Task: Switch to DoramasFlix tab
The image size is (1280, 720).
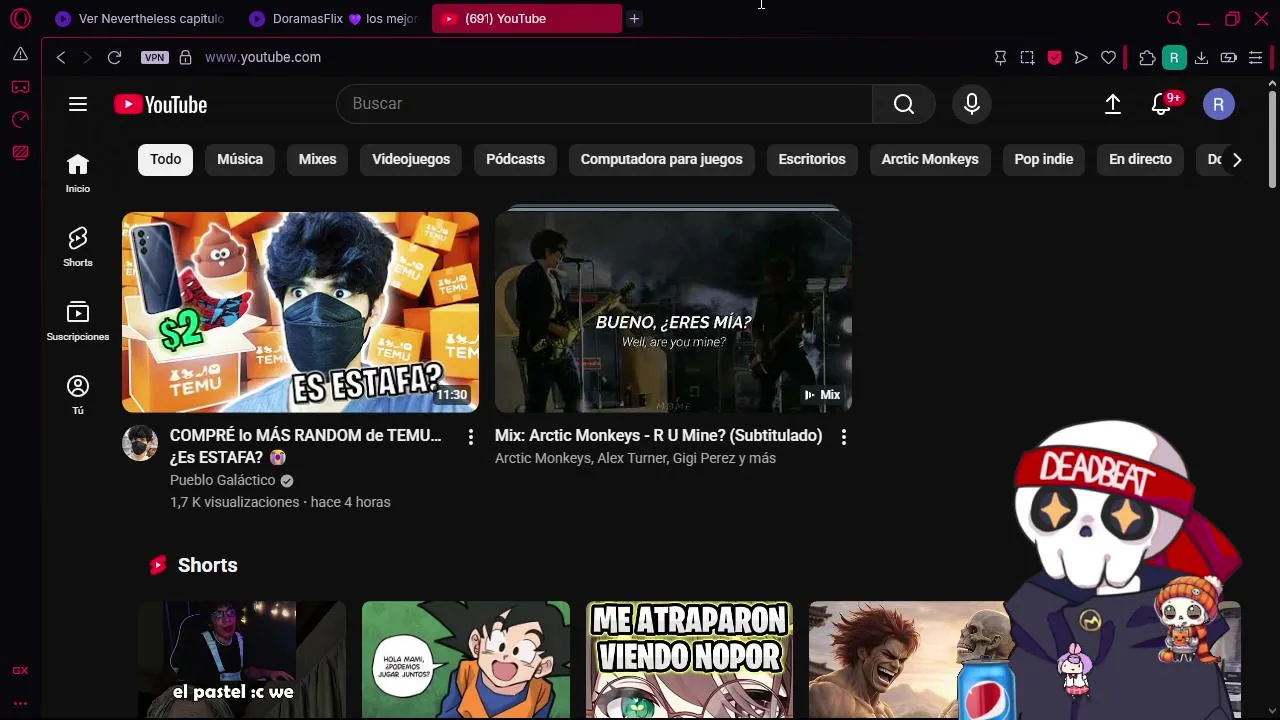Action: point(335,18)
